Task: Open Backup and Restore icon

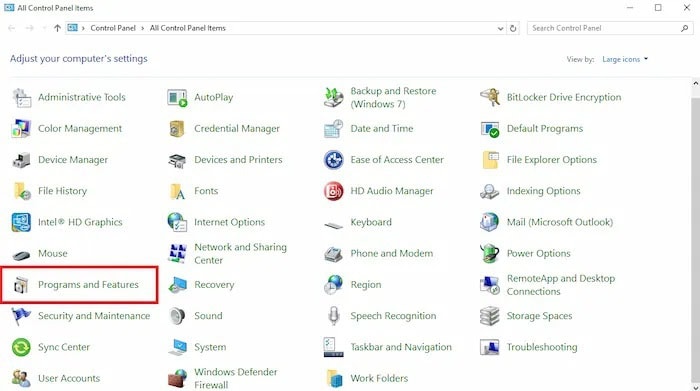Action: pyautogui.click(x=333, y=97)
